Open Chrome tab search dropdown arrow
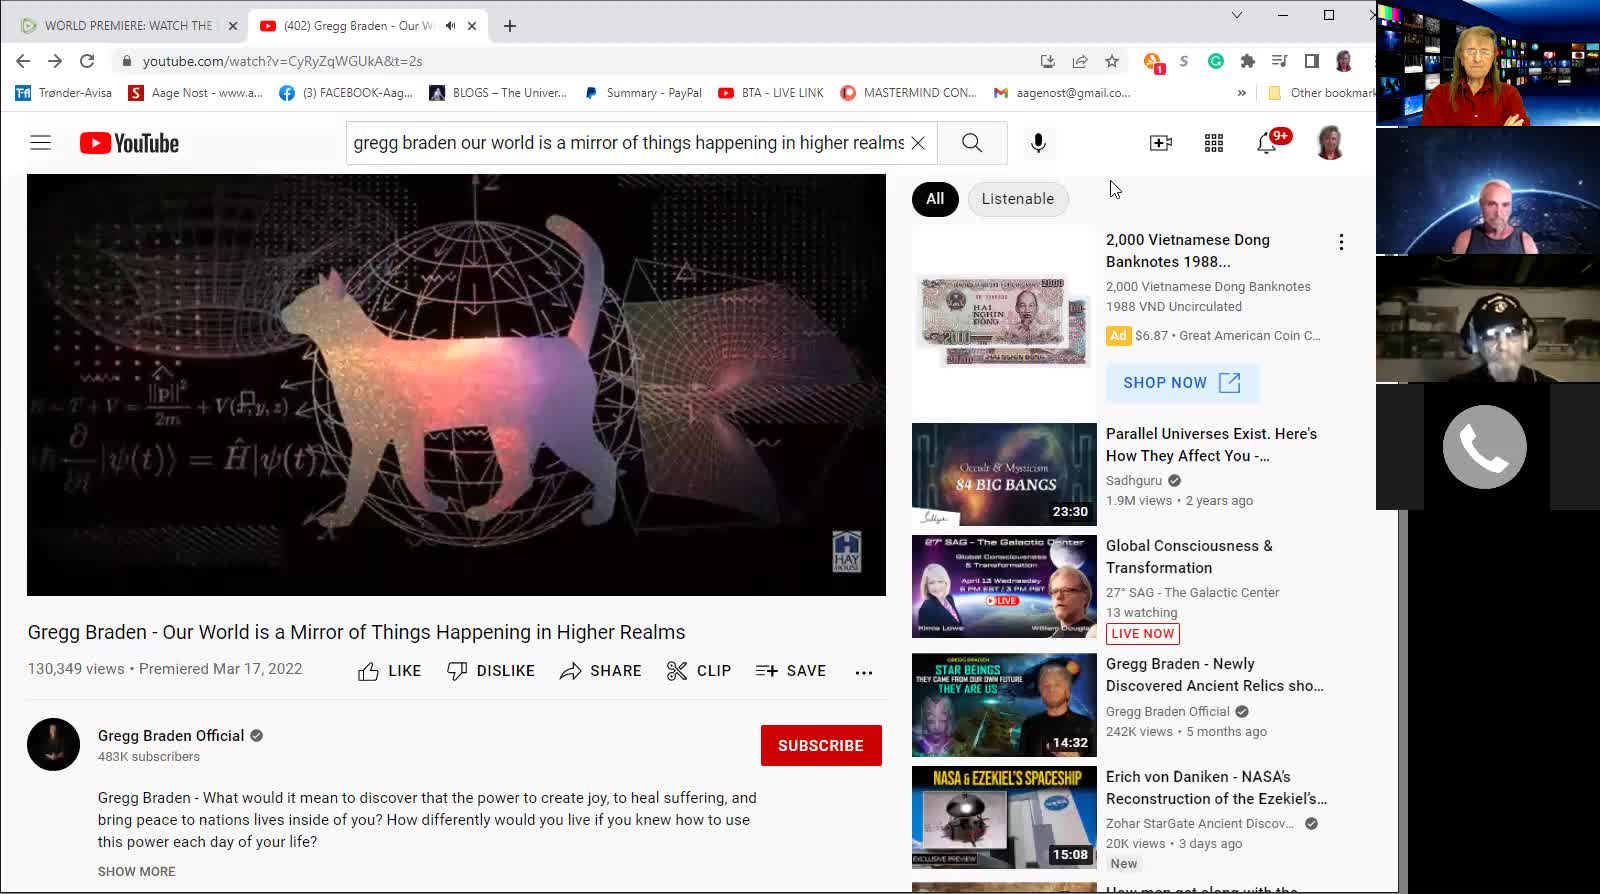This screenshot has width=1600, height=894. click(x=1237, y=15)
